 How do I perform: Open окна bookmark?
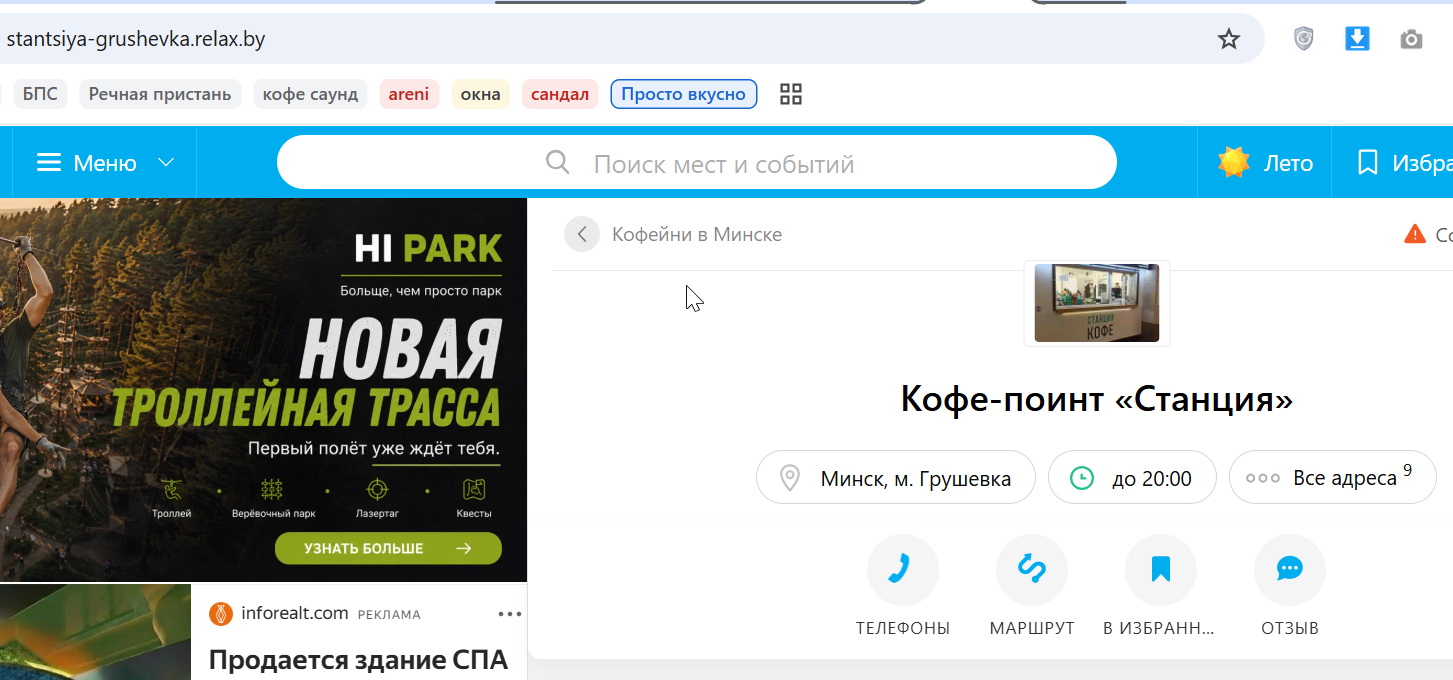481,94
